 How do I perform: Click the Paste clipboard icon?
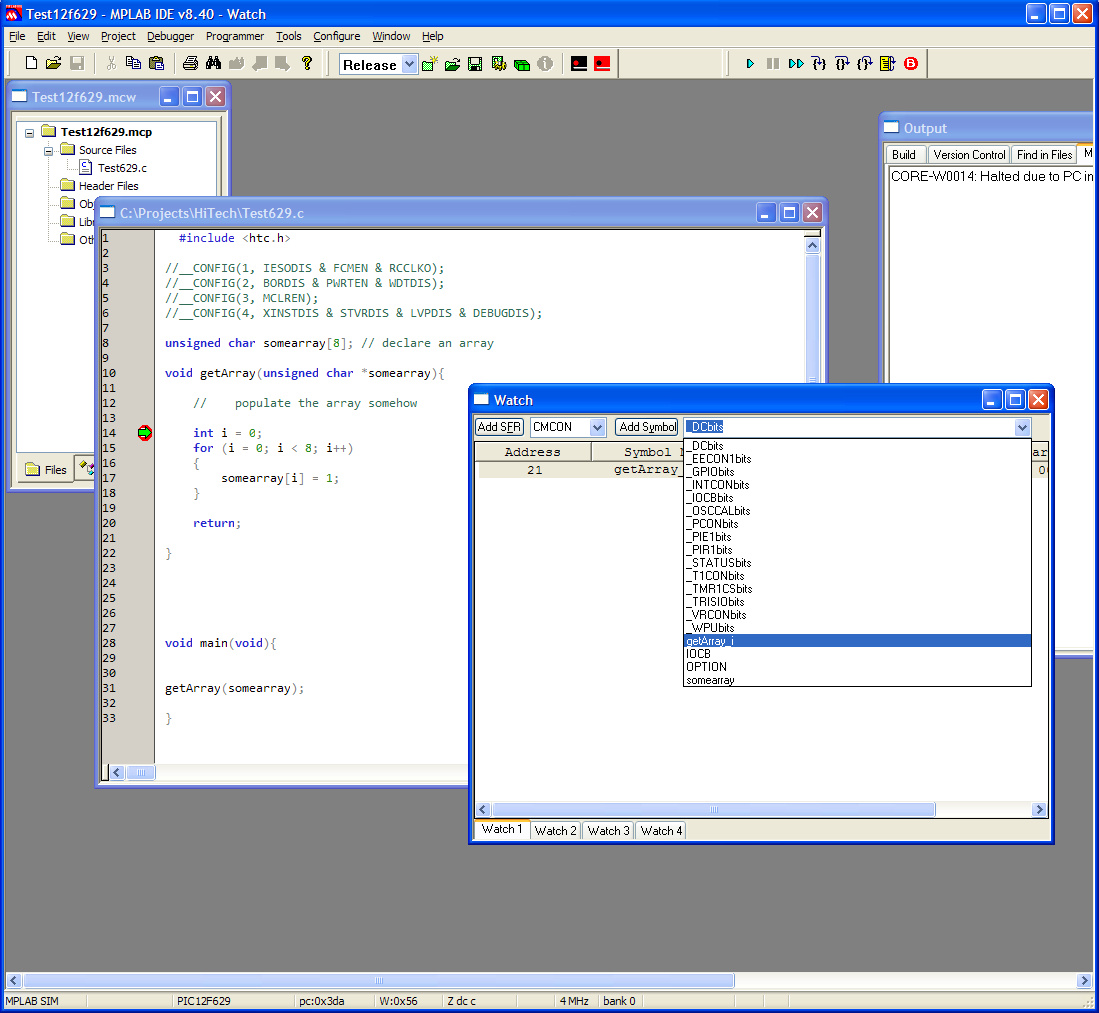coord(156,63)
